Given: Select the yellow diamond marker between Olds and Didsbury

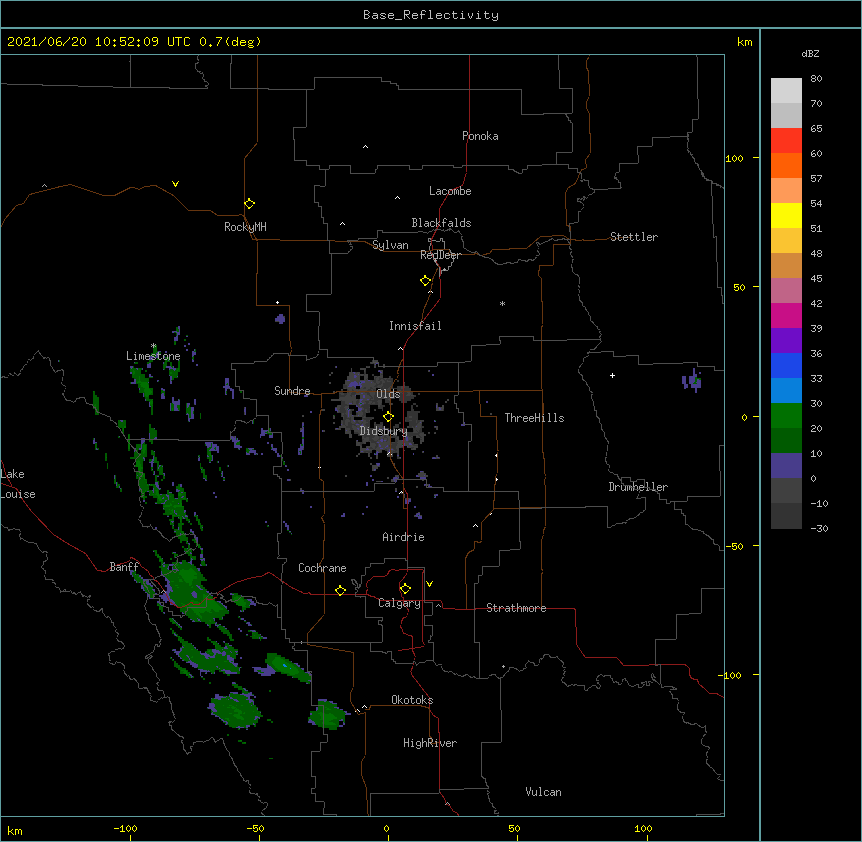Looking at the screenshot, I should [388, 417].
